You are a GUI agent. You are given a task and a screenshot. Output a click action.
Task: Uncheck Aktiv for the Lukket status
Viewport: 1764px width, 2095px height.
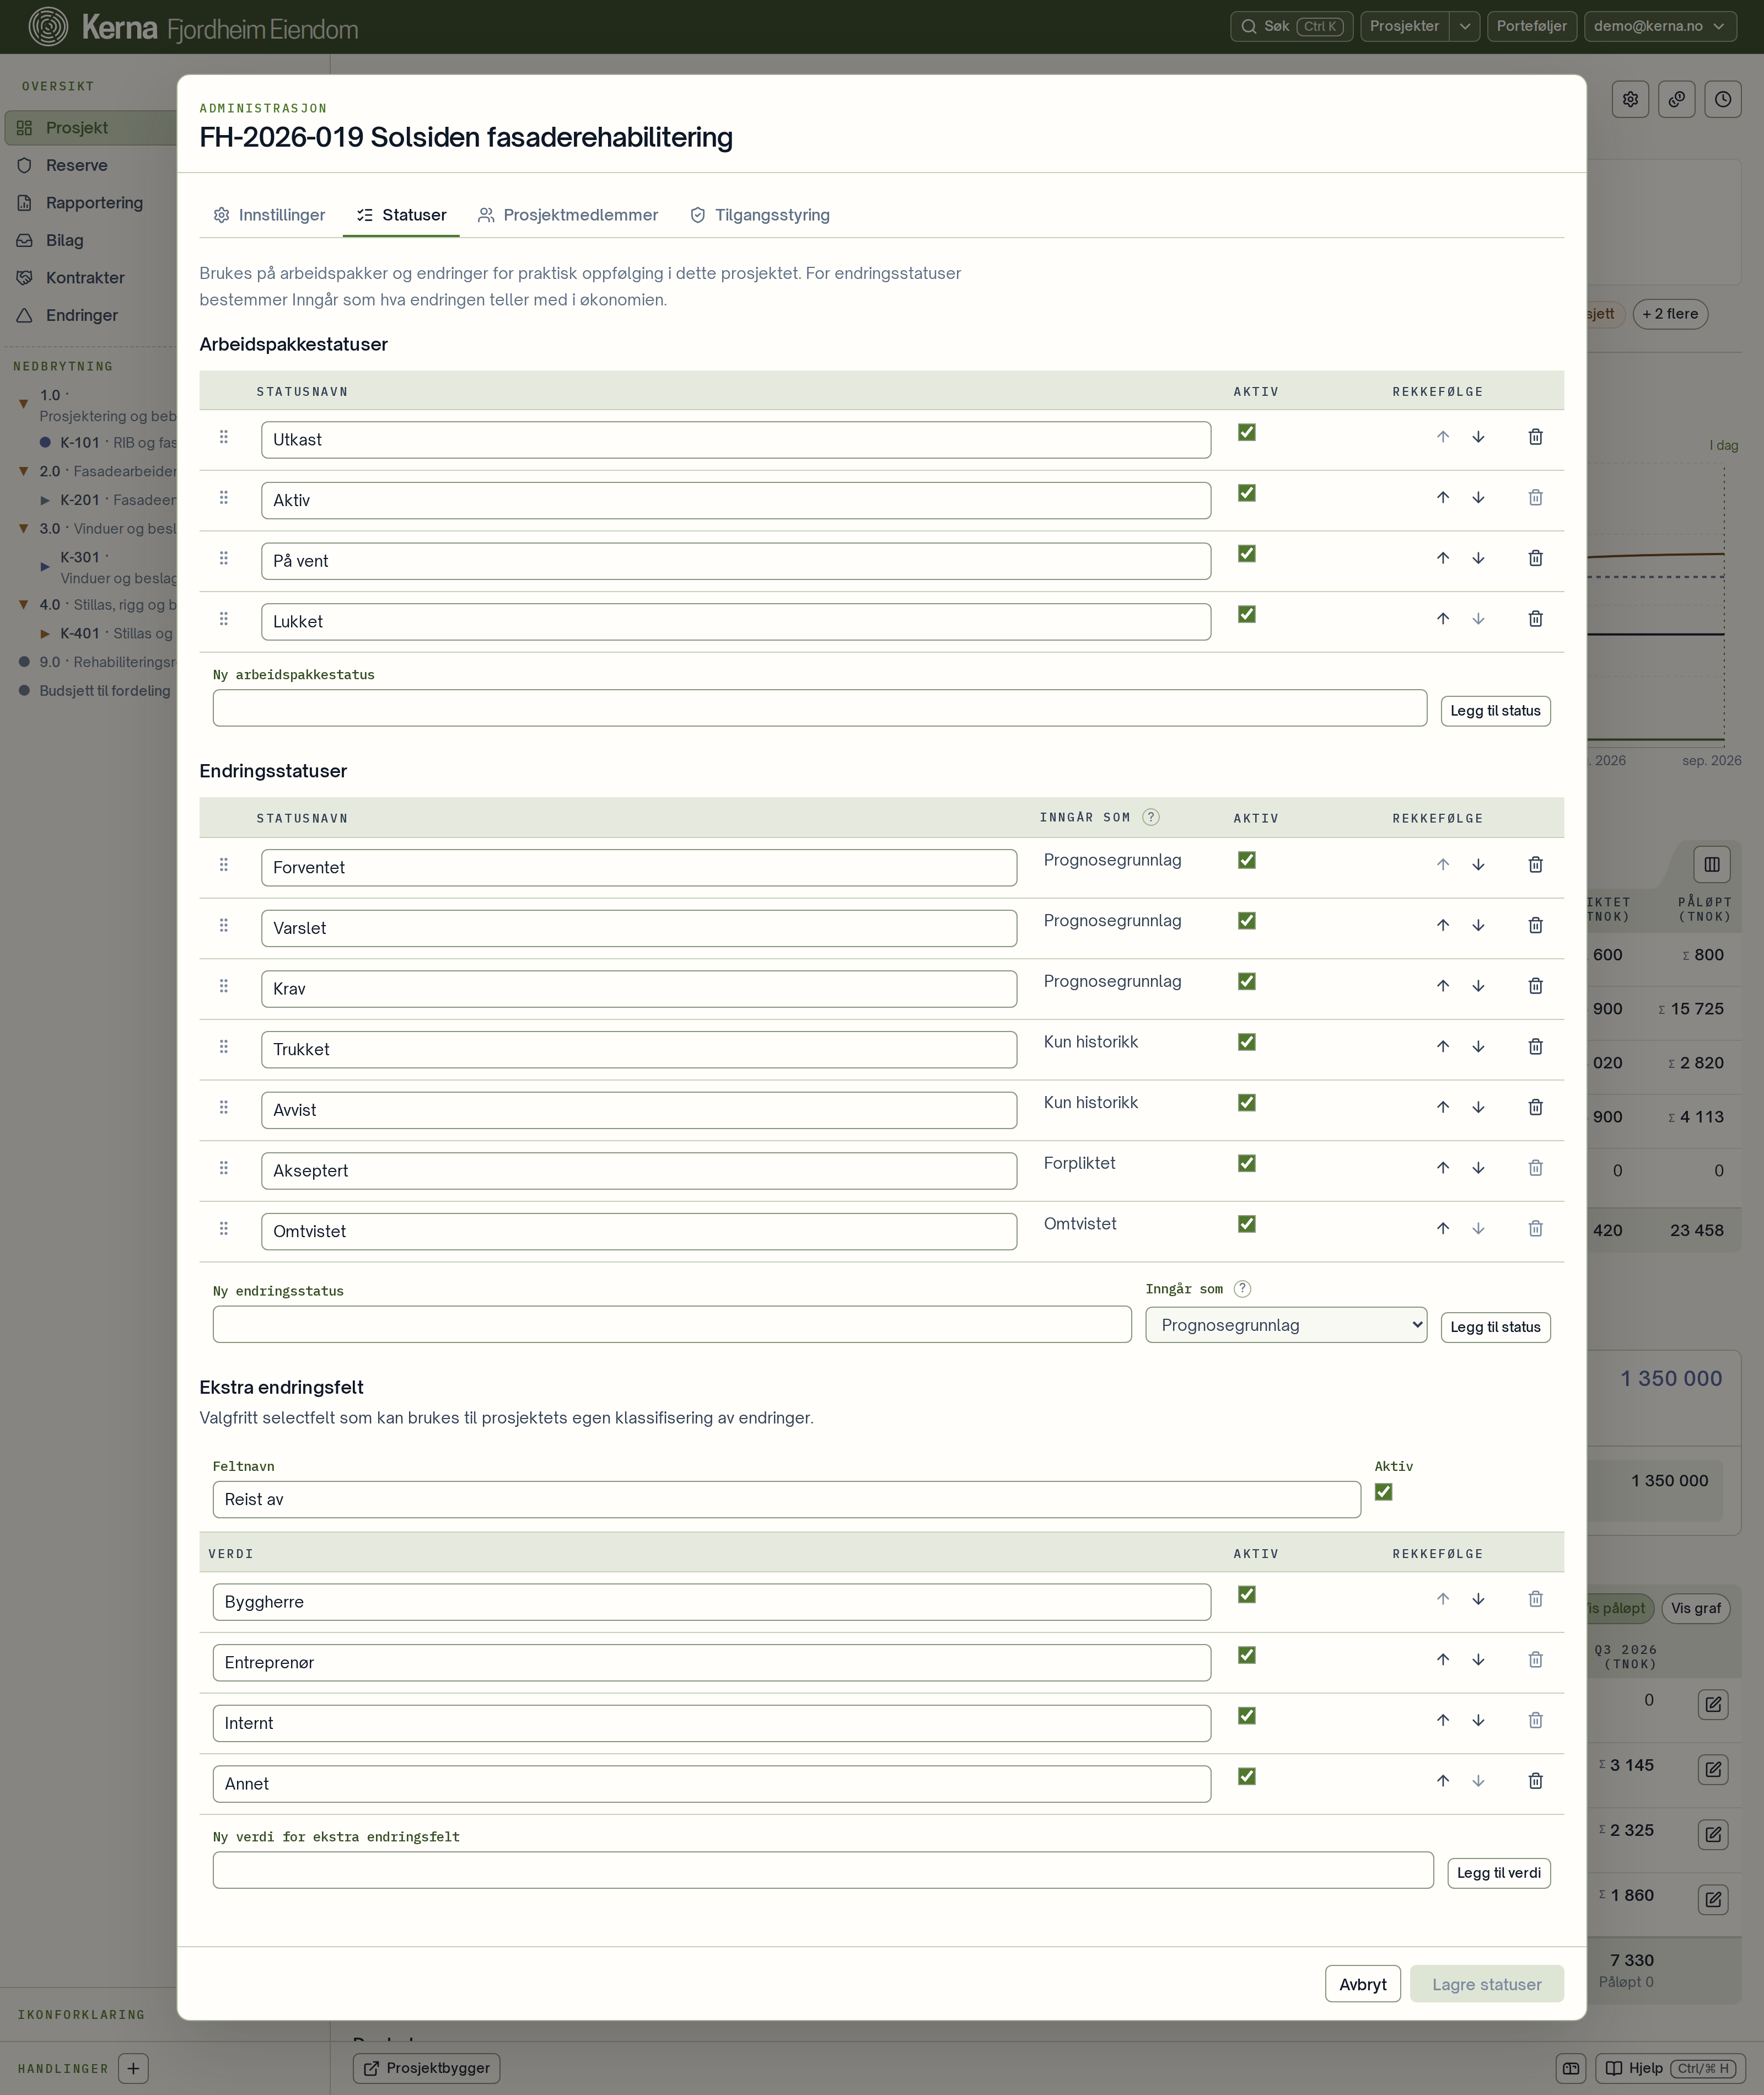[x=1247, y=615]
